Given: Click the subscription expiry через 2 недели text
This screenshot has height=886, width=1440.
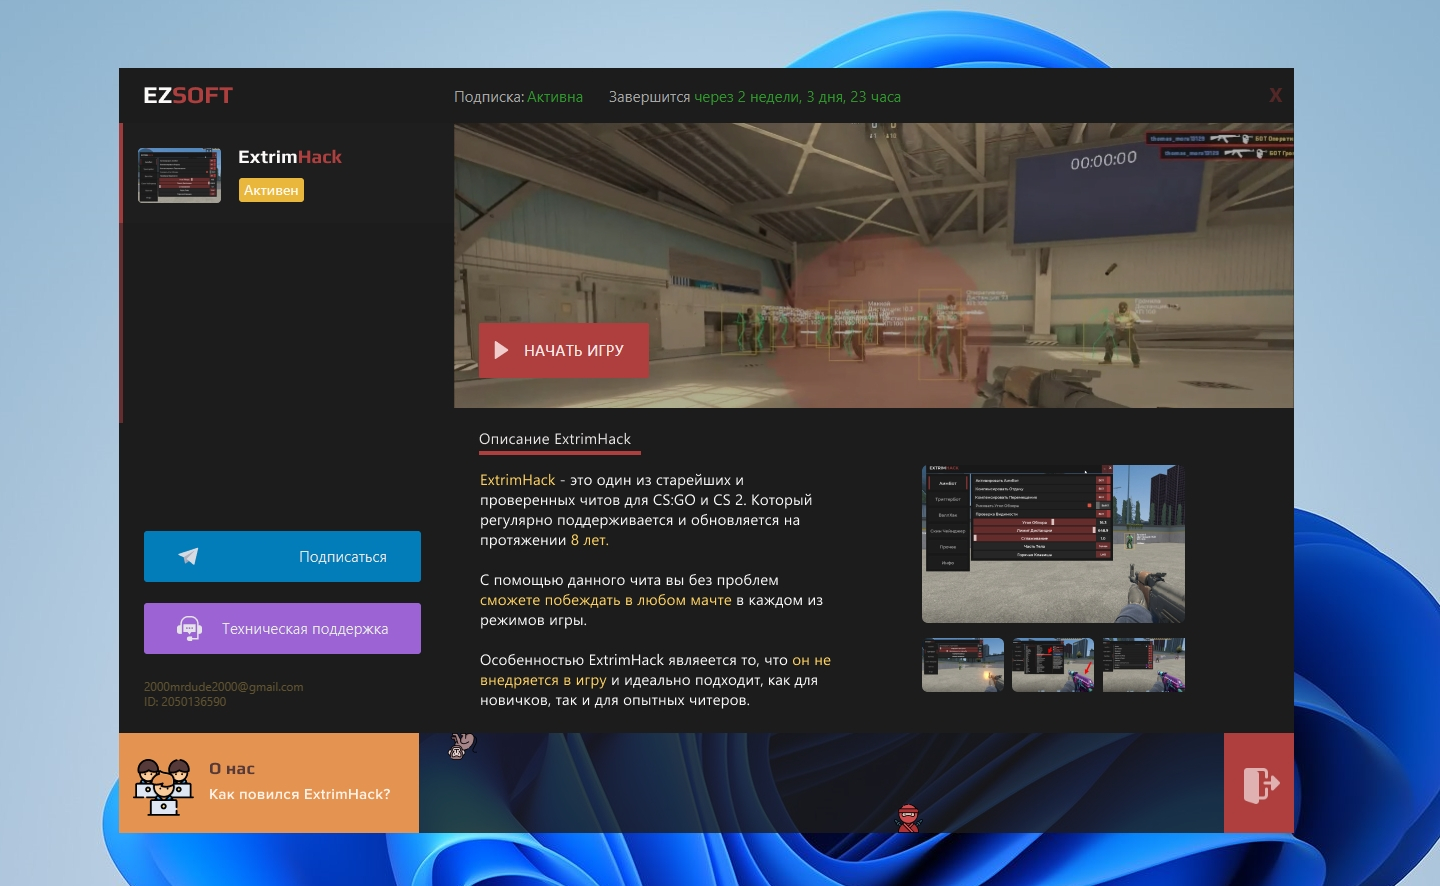Looking at the screenshot, I should 798,97.
